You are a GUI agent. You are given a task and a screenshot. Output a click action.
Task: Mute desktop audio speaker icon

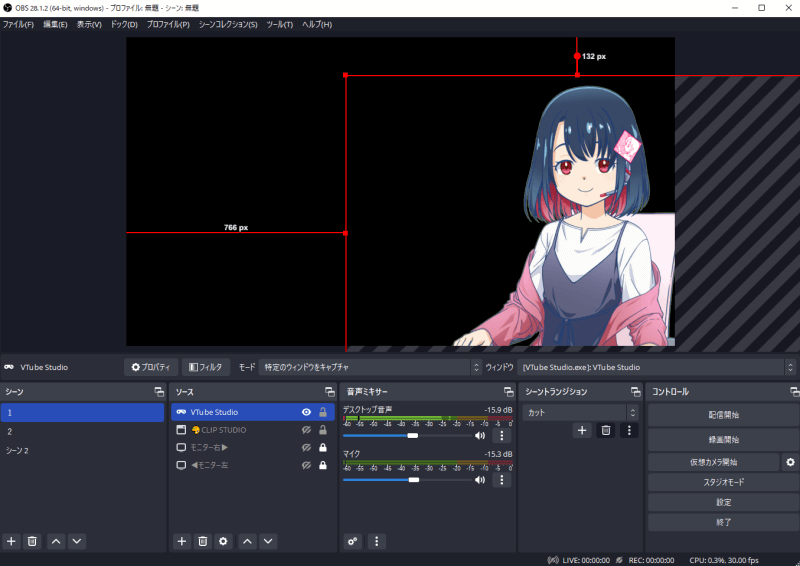click(480, 435)
